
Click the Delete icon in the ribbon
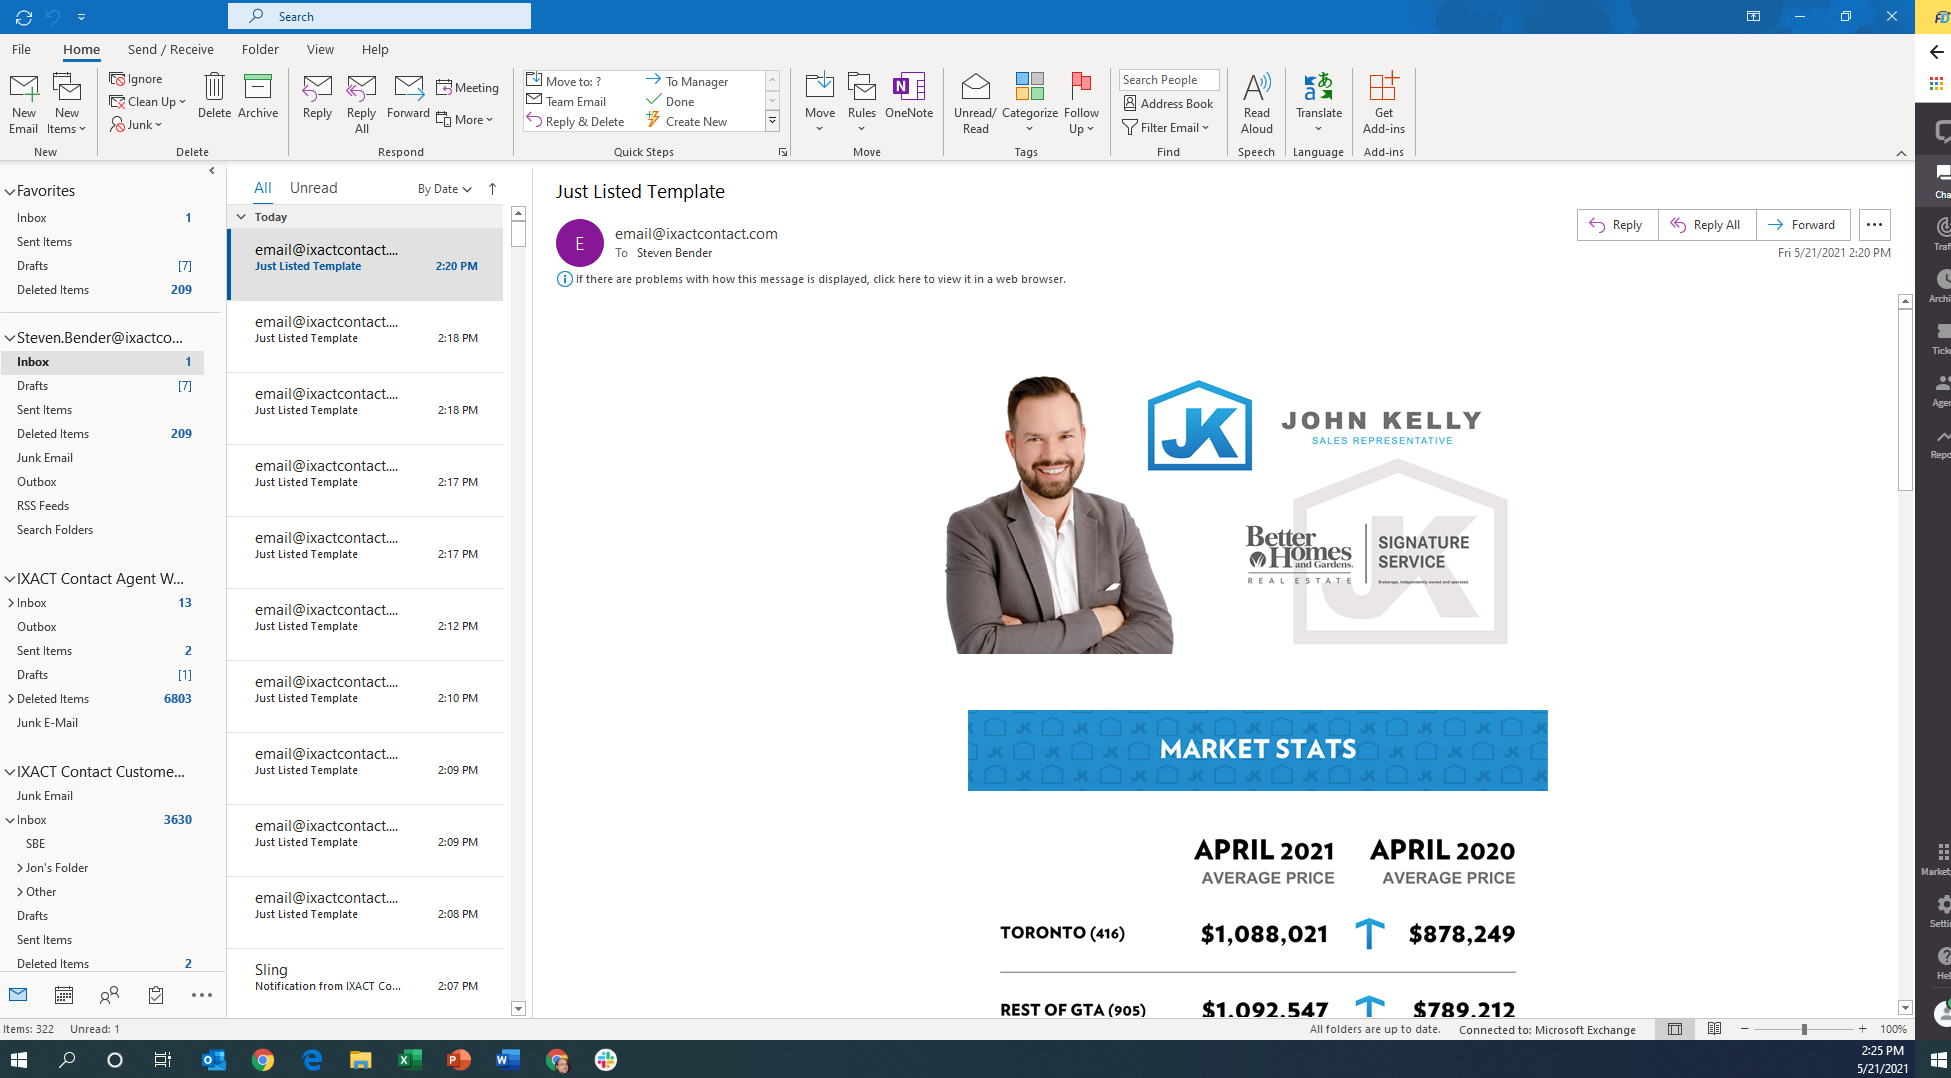click(214, 97)
